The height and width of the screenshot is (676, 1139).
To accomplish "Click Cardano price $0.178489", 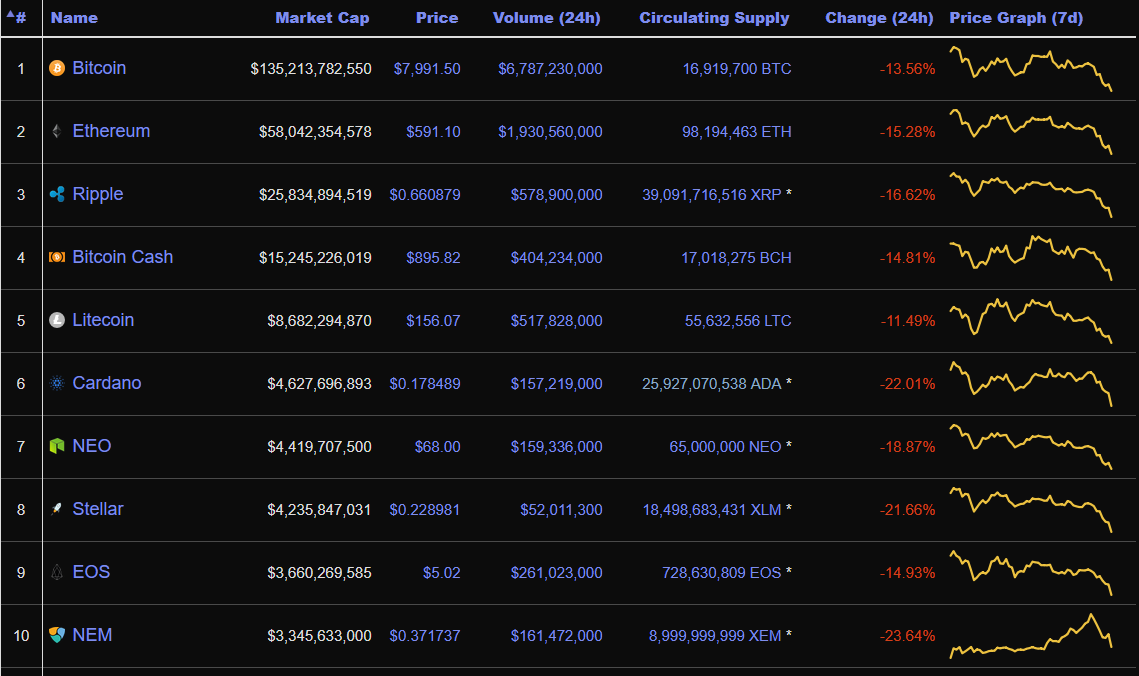I will click(425, 383).
